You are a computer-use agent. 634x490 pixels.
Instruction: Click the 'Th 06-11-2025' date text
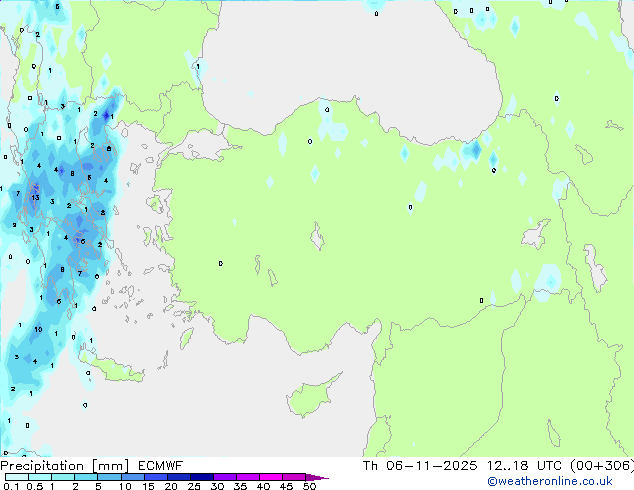pos(420,466)
